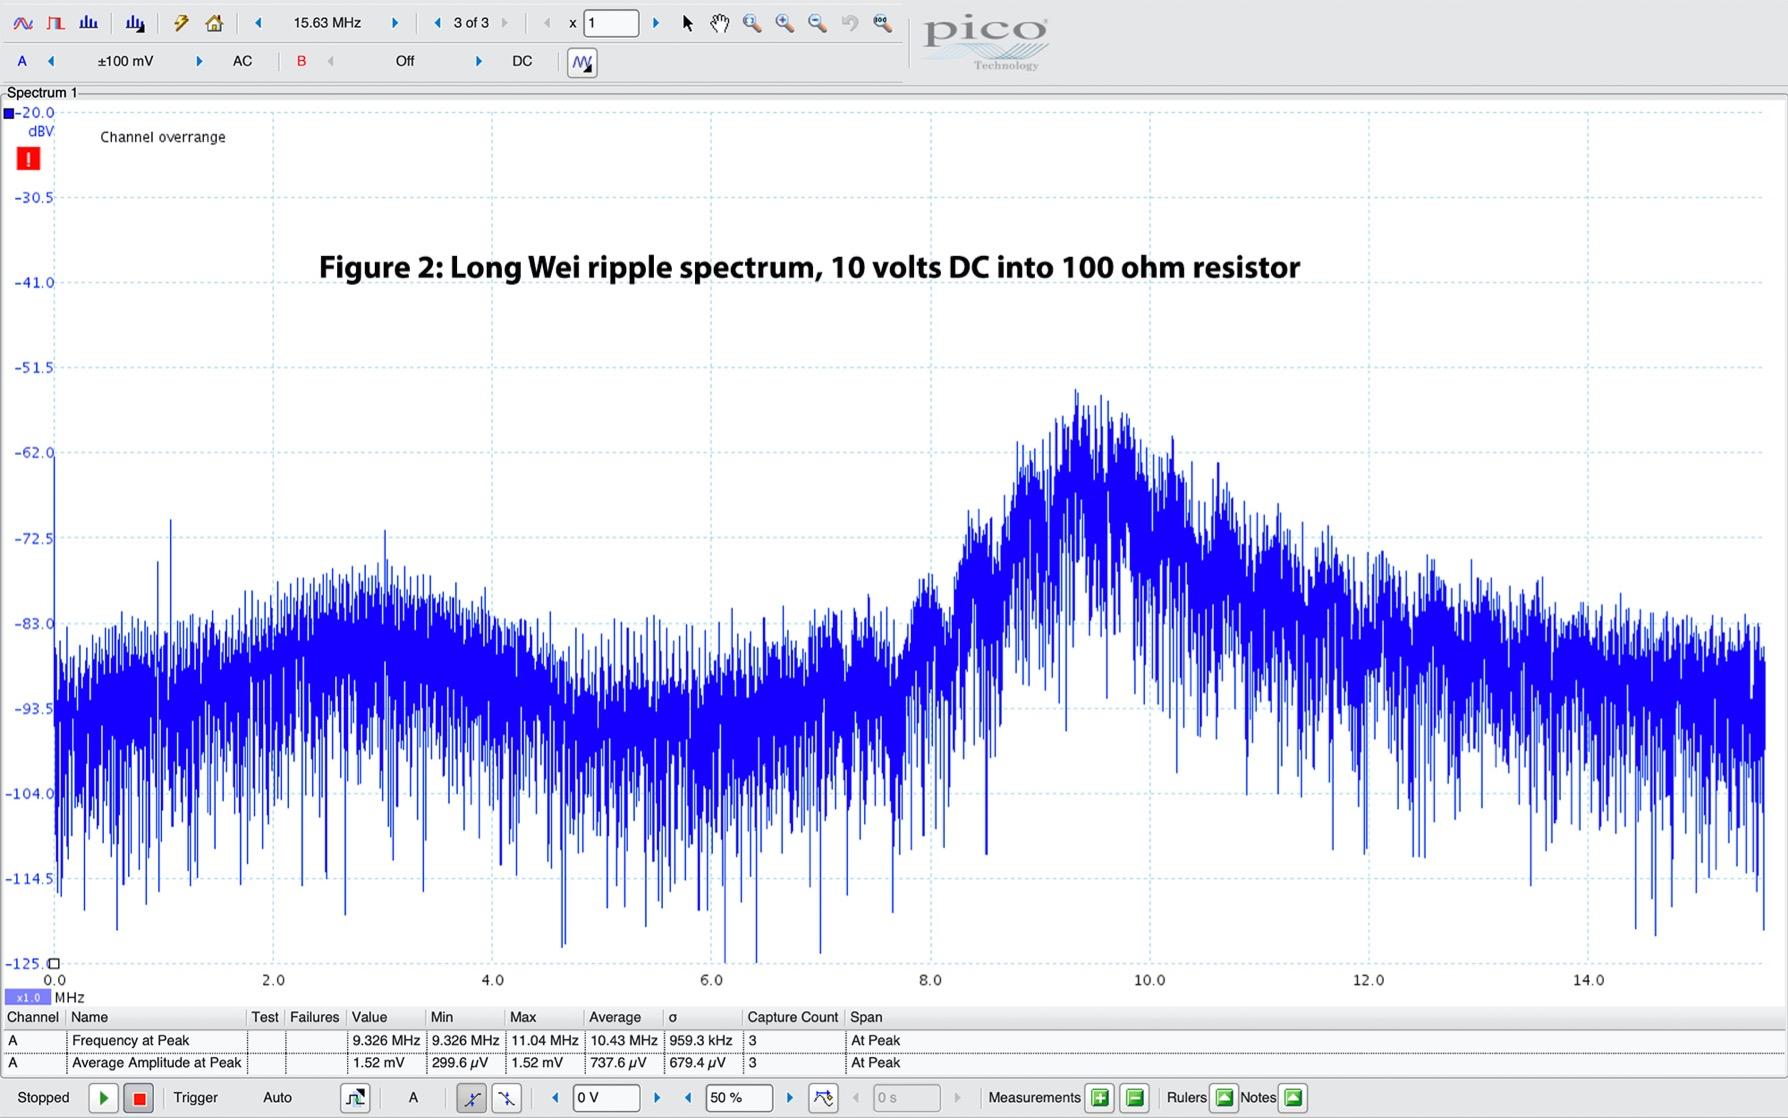Open automatic setup lightning icon

(181, 23)
